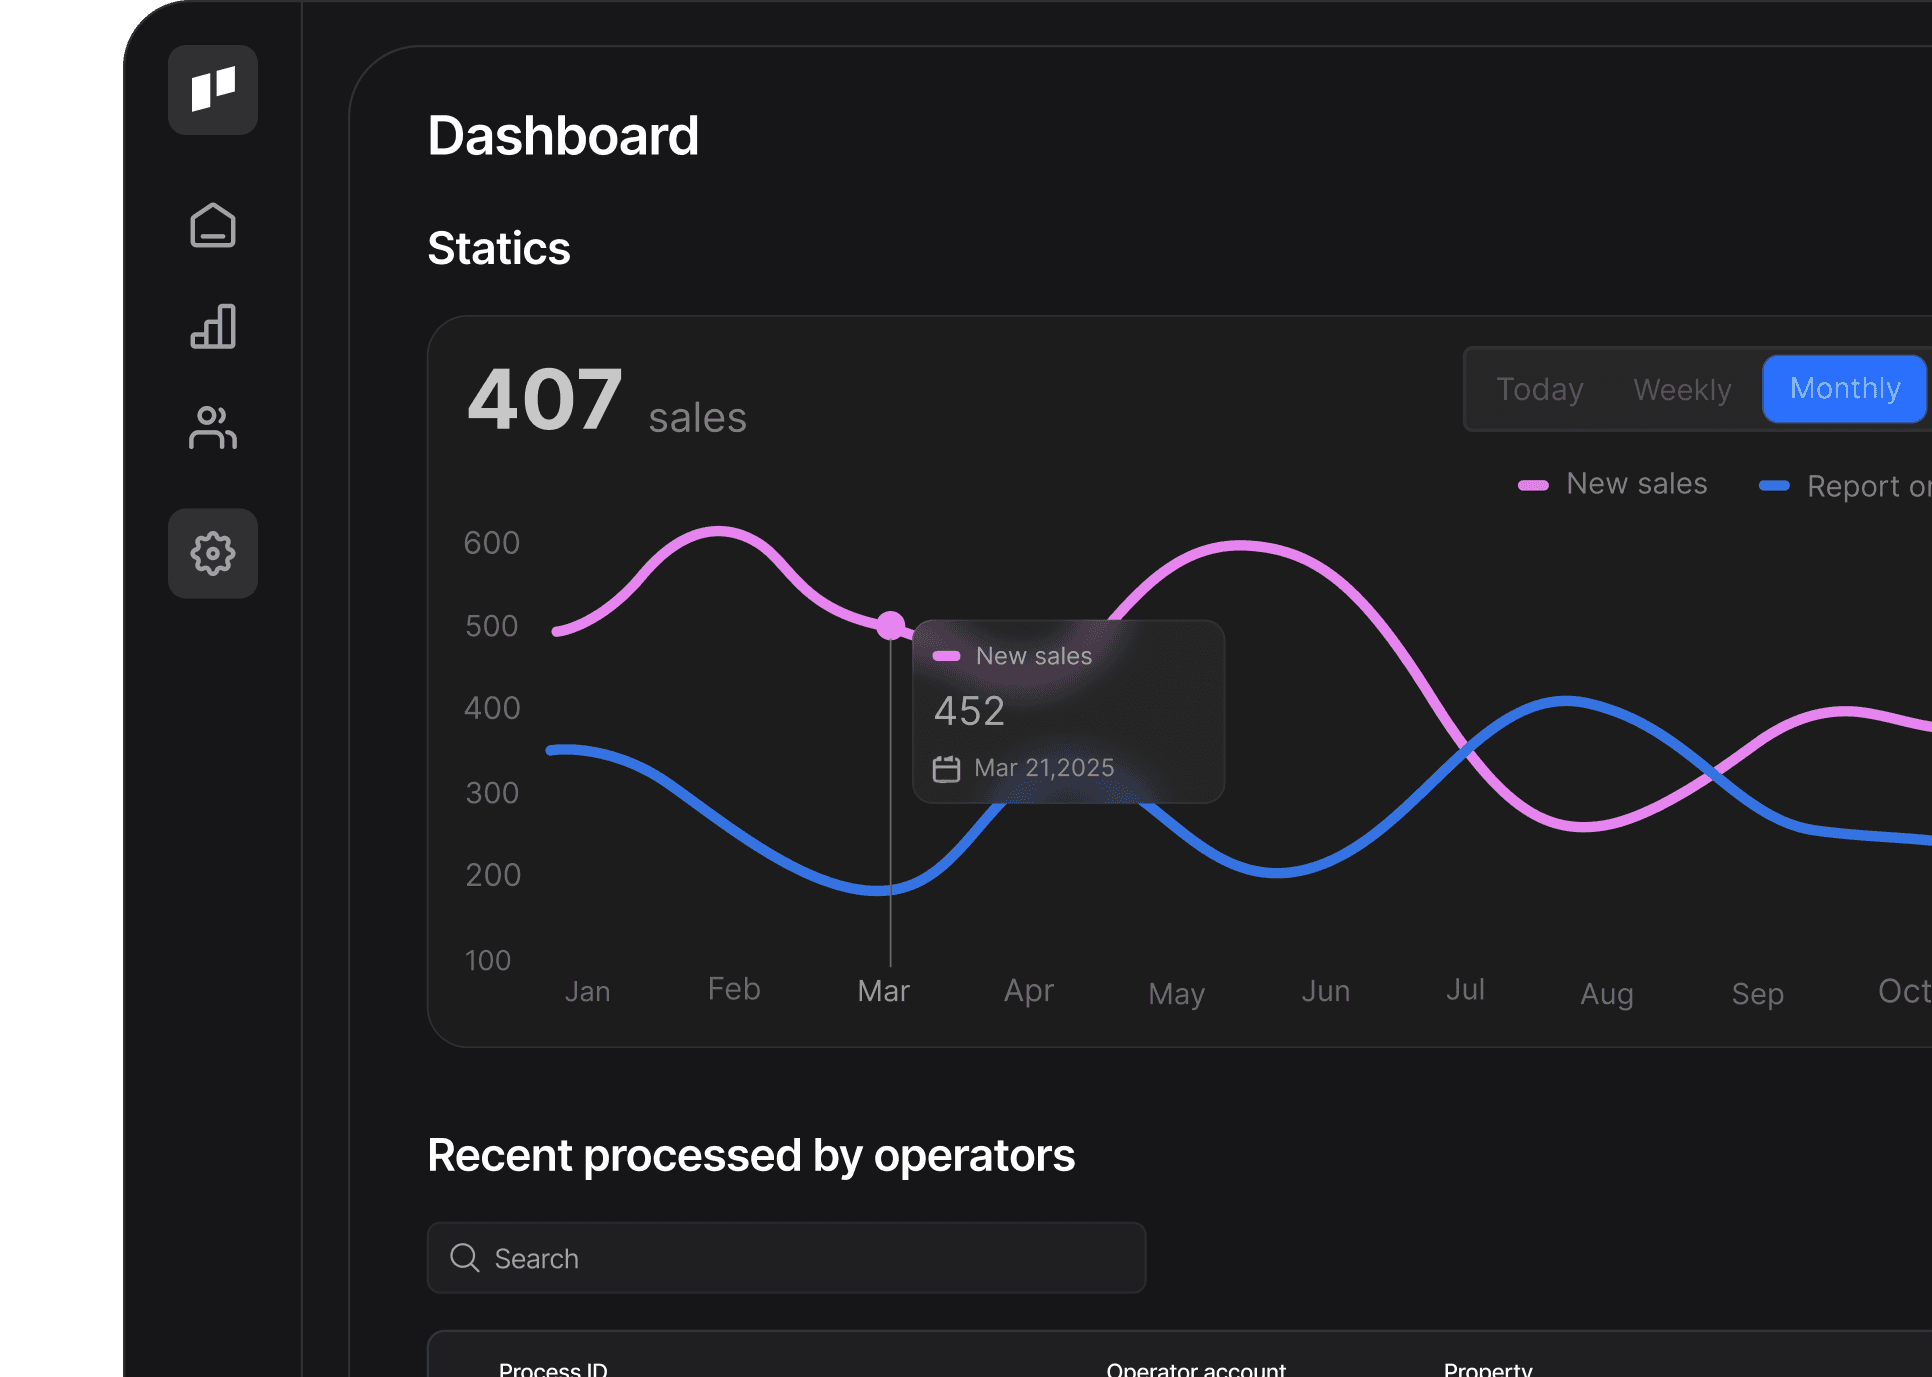The height and width of the screenshot is (1377, 1932).
Task: Toggle the New sales legend series
Action: (1636, 484)
